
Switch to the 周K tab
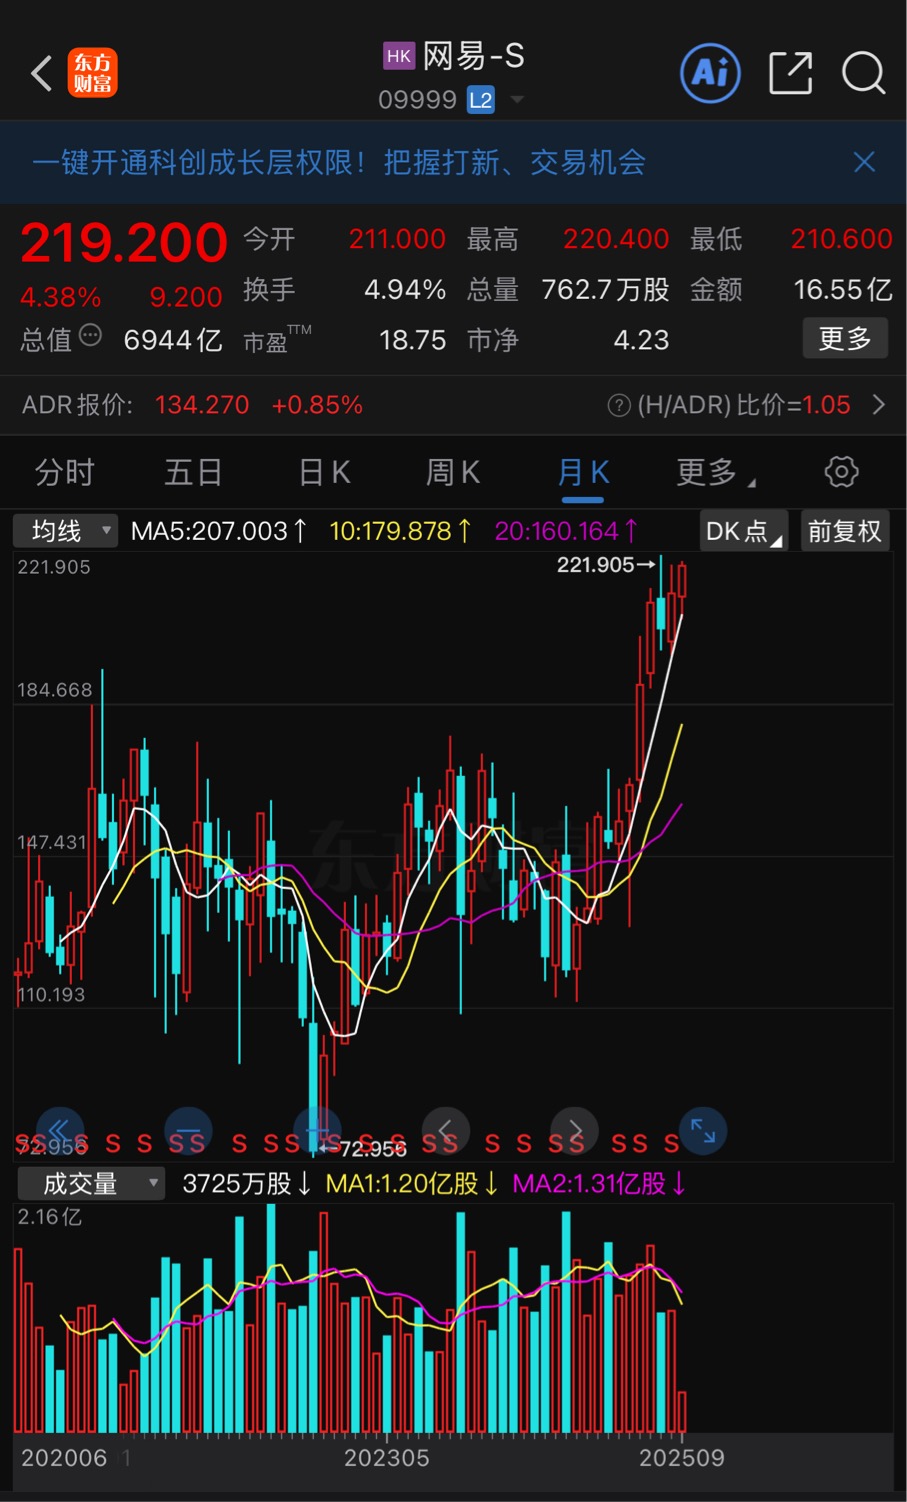(x=453, y=472)
